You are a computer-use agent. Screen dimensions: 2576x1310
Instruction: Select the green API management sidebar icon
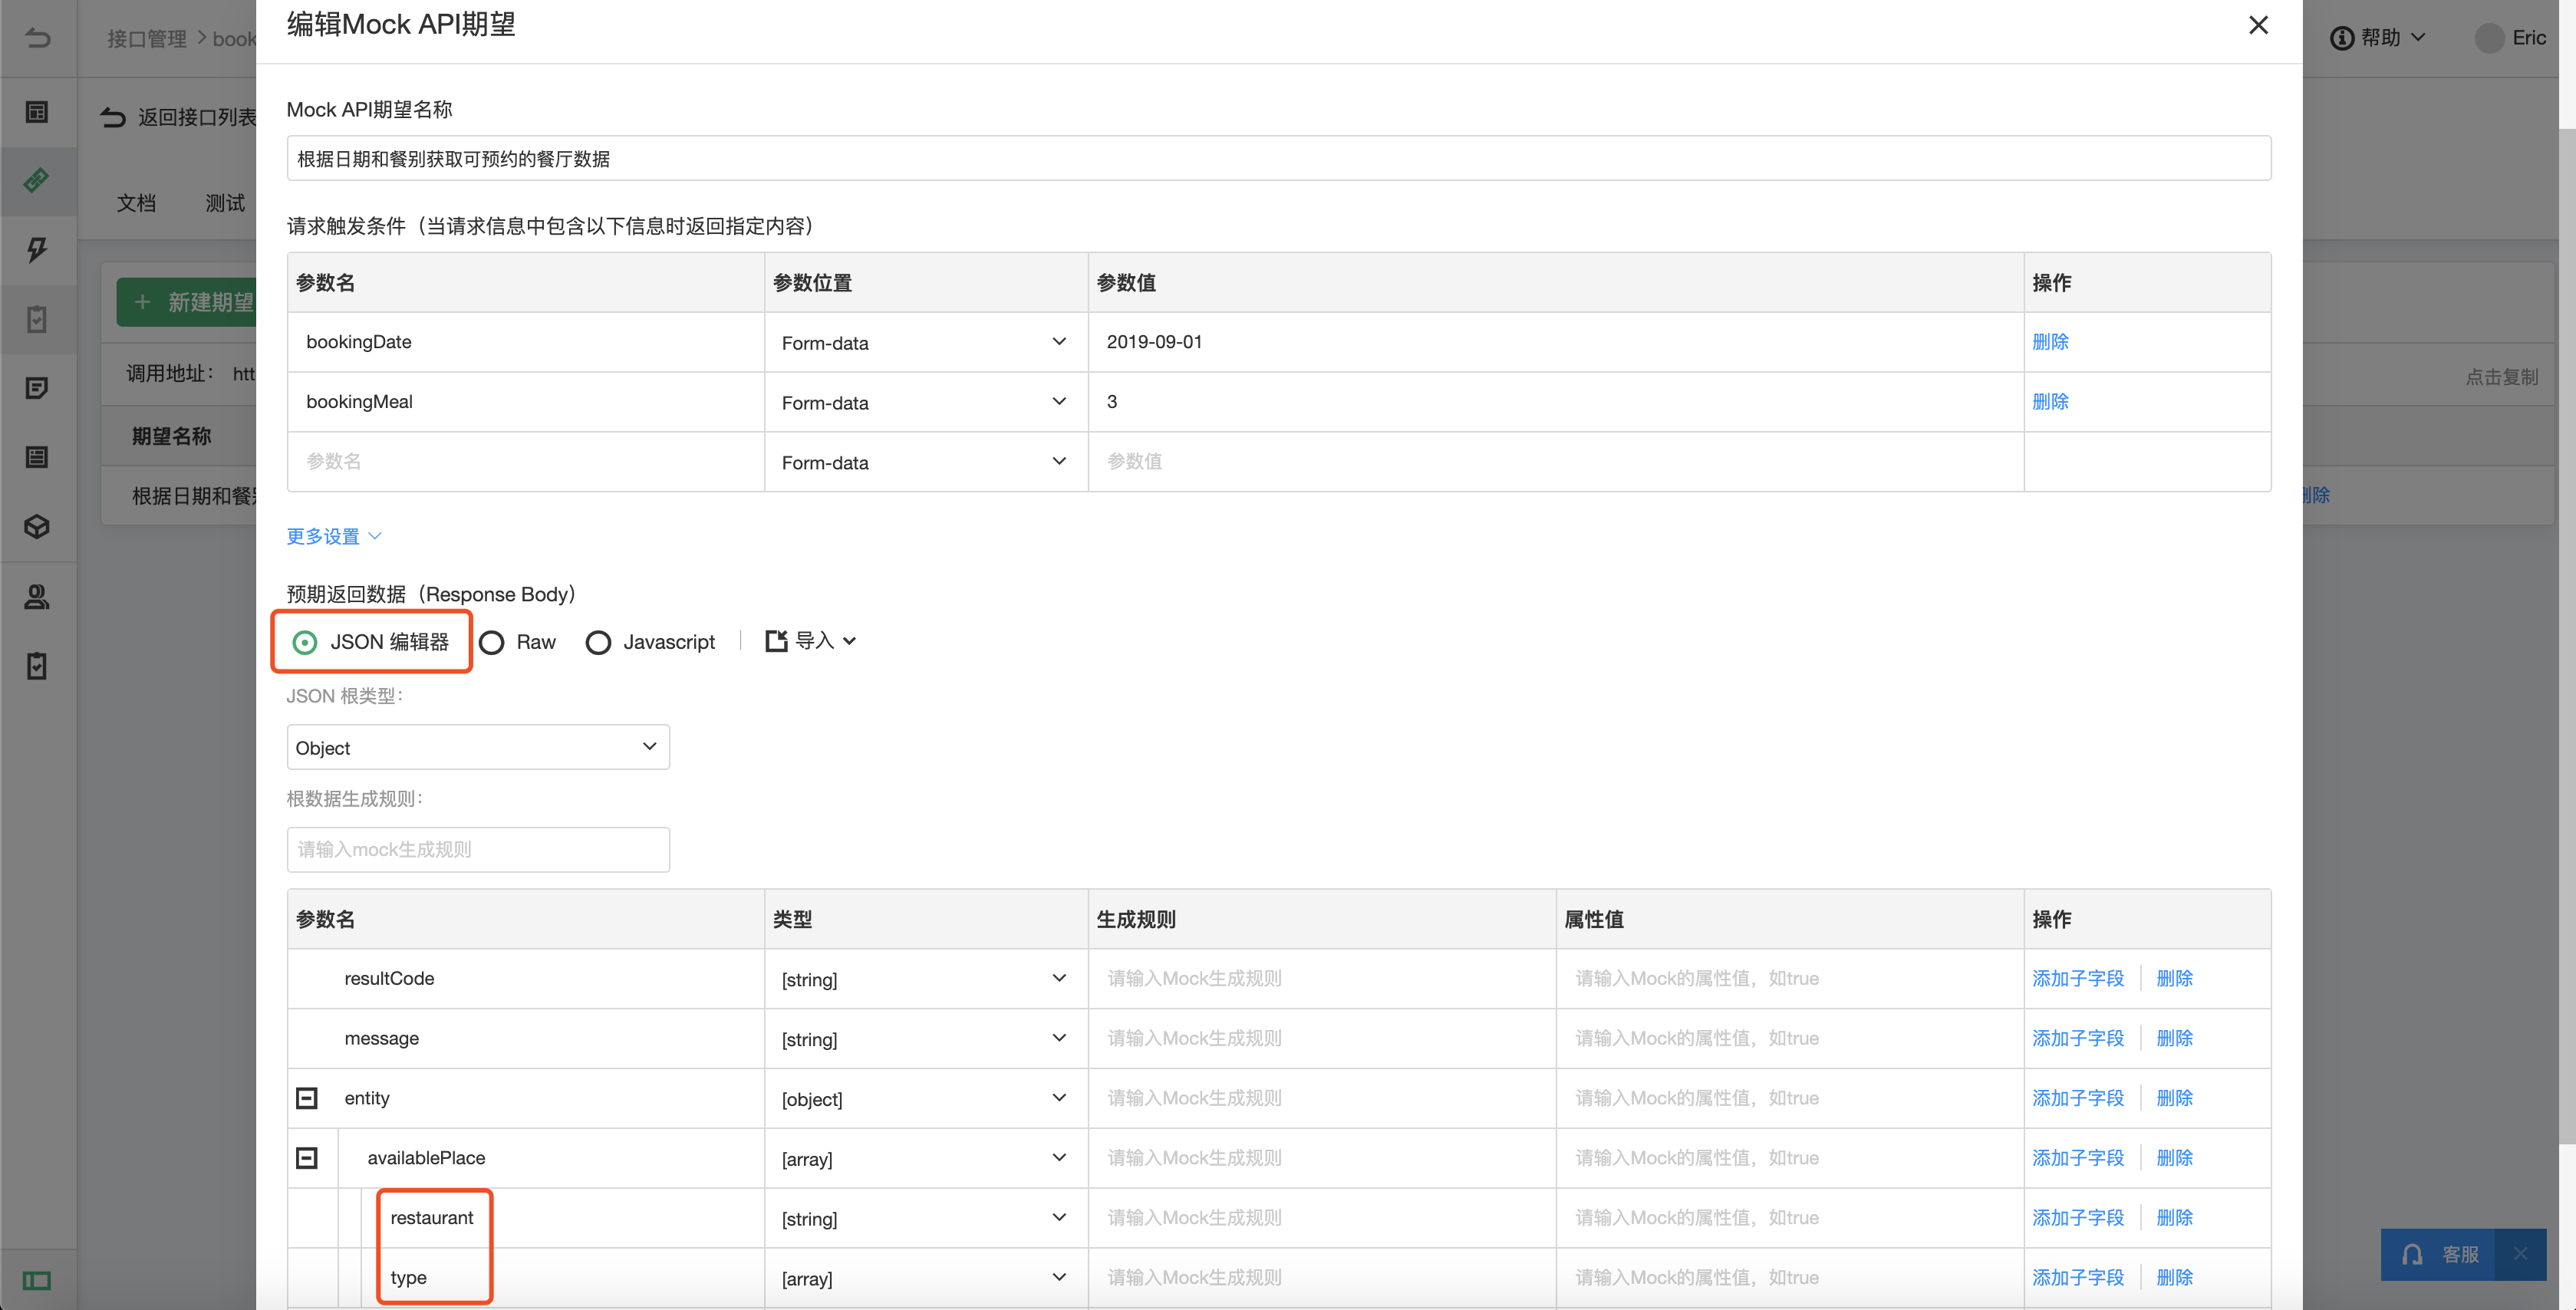pos(37,181)
